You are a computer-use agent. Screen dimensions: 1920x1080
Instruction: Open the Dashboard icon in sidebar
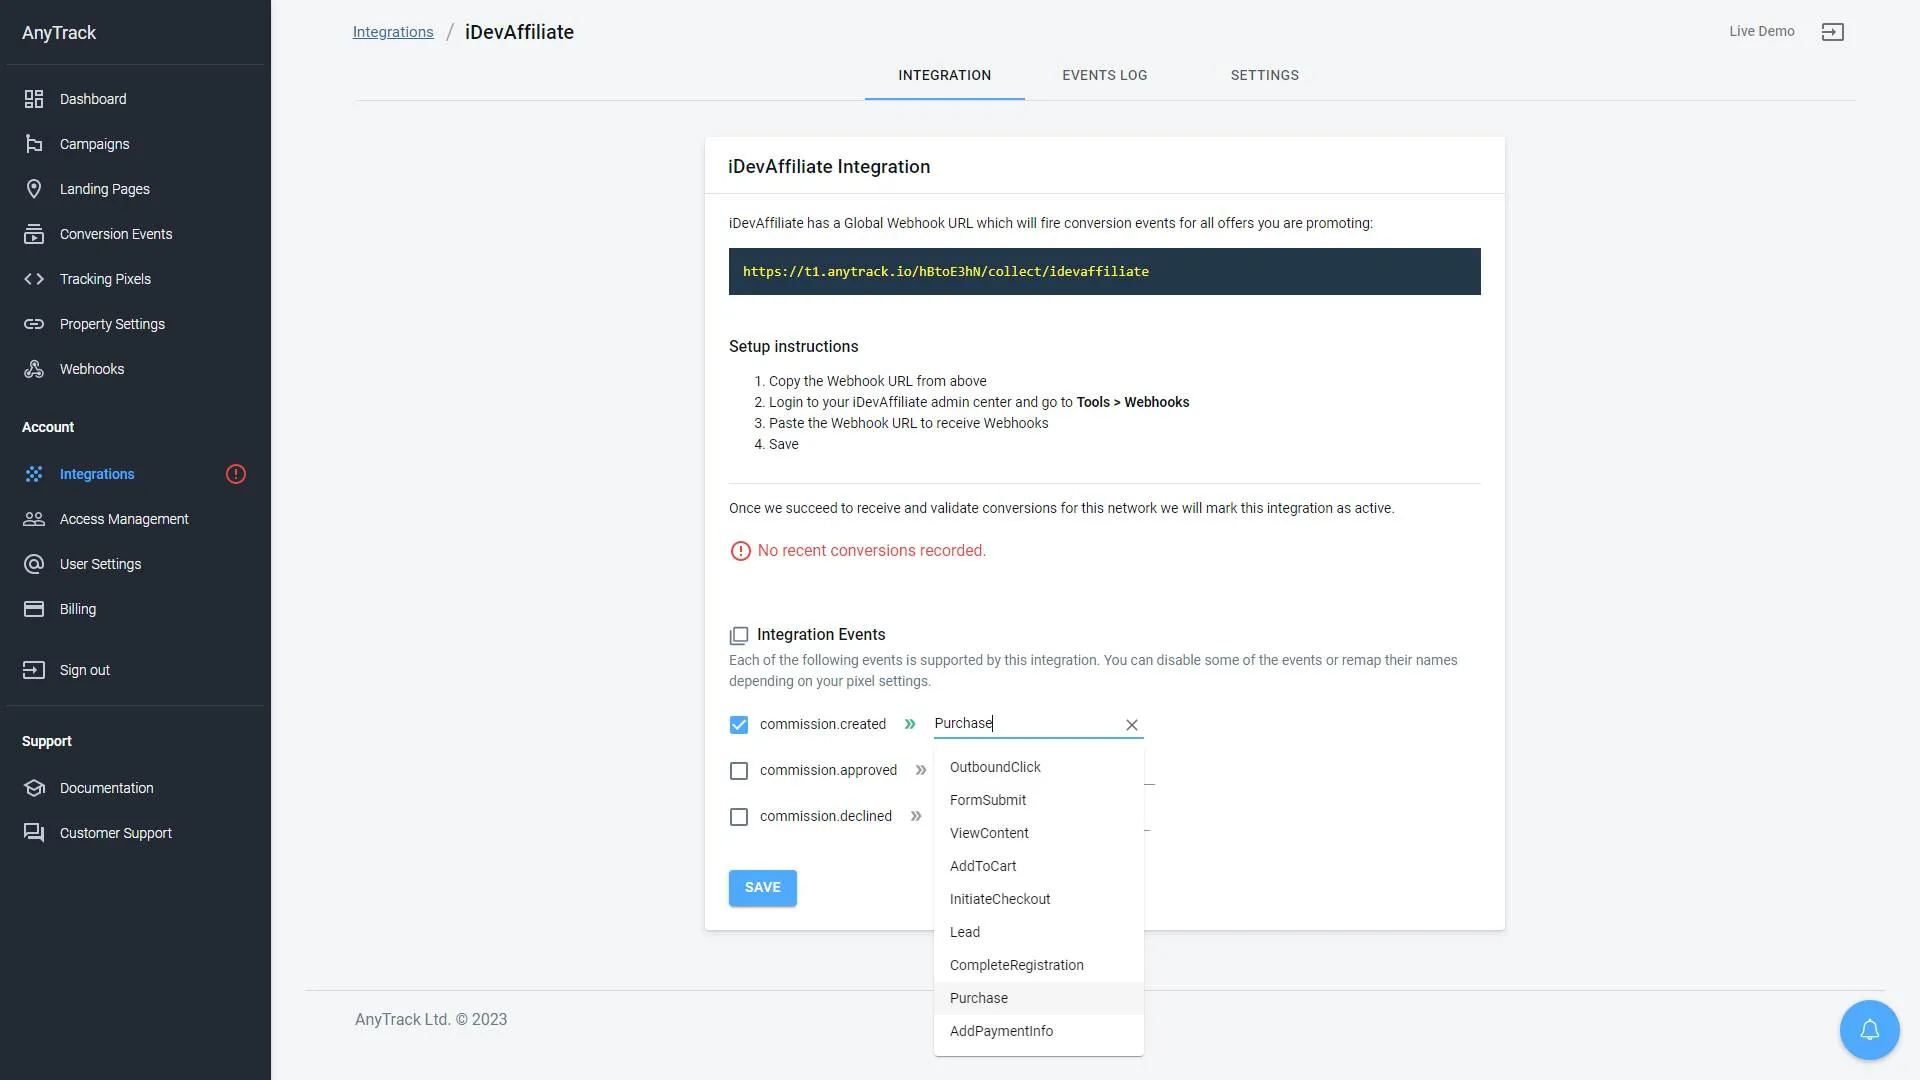click(34, 99)
